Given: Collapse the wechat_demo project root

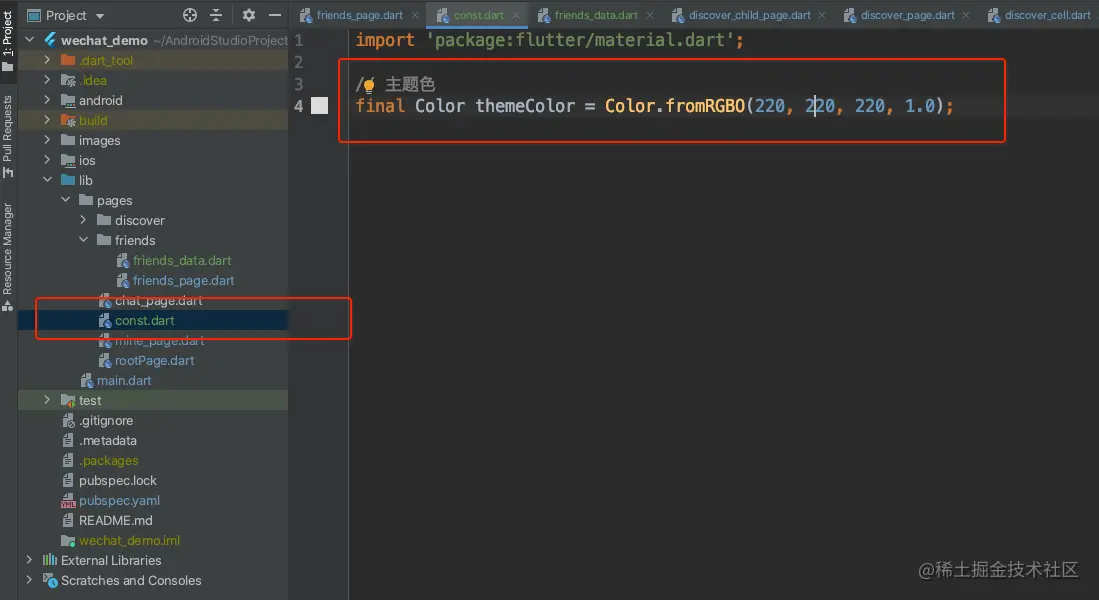Looking at the screenshot, I should pos(30,40).
